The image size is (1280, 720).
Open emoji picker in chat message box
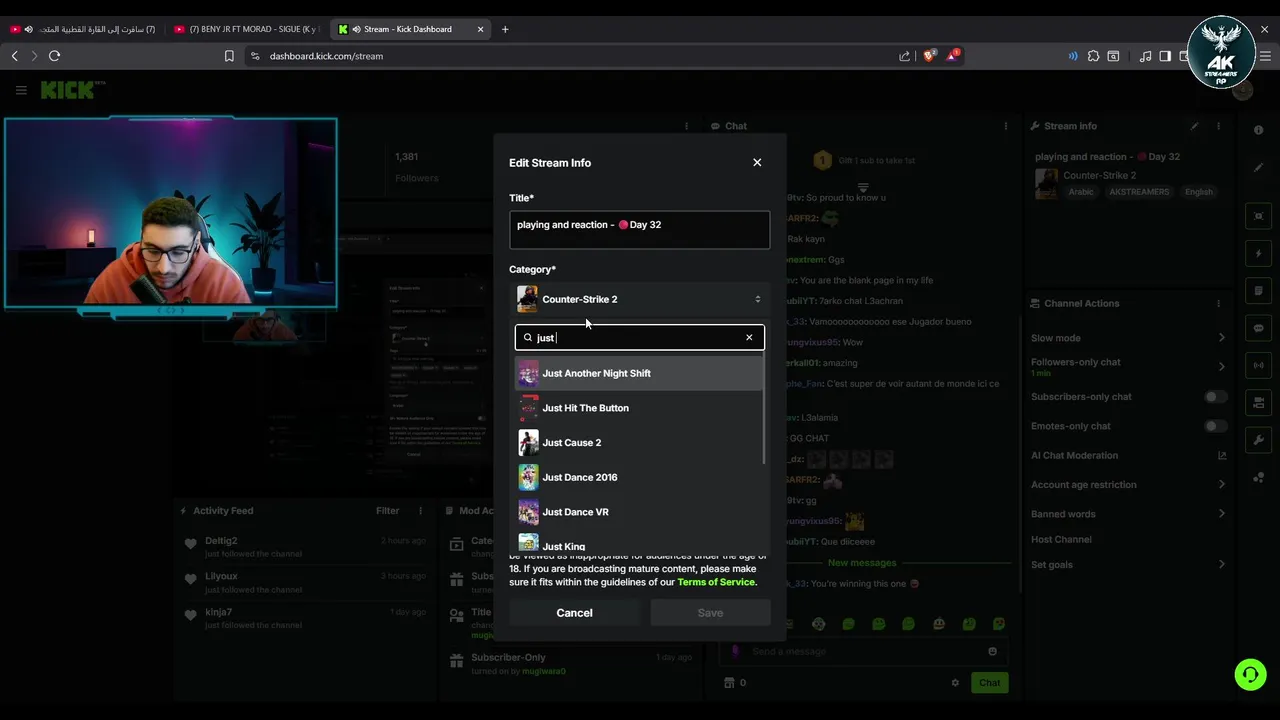(x=992, y=651)
